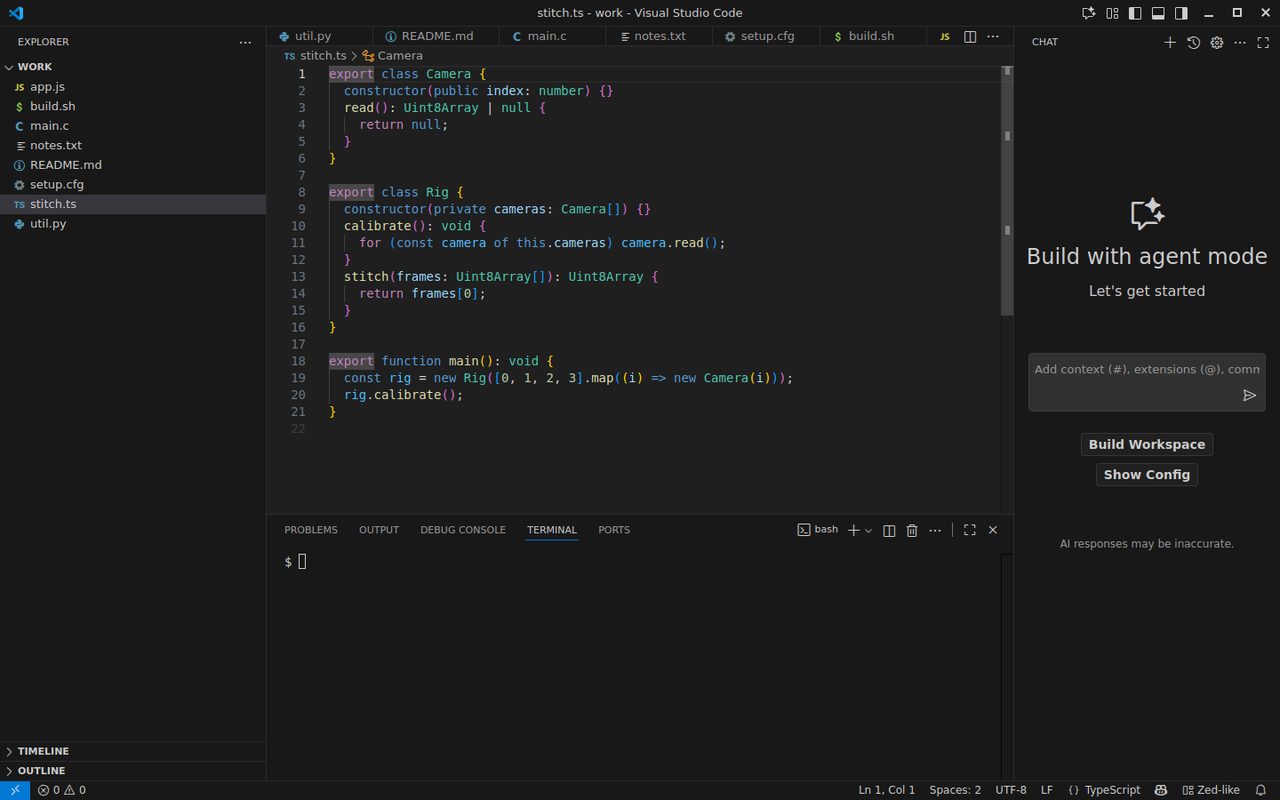Open the stitch.ts breadcrumb dropdown
Image resolution: width=1280 pixels, height=800 pixels.
[316, 56]
